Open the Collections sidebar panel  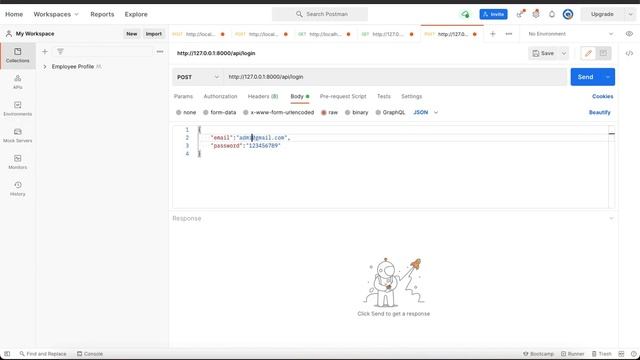(18, 56)
